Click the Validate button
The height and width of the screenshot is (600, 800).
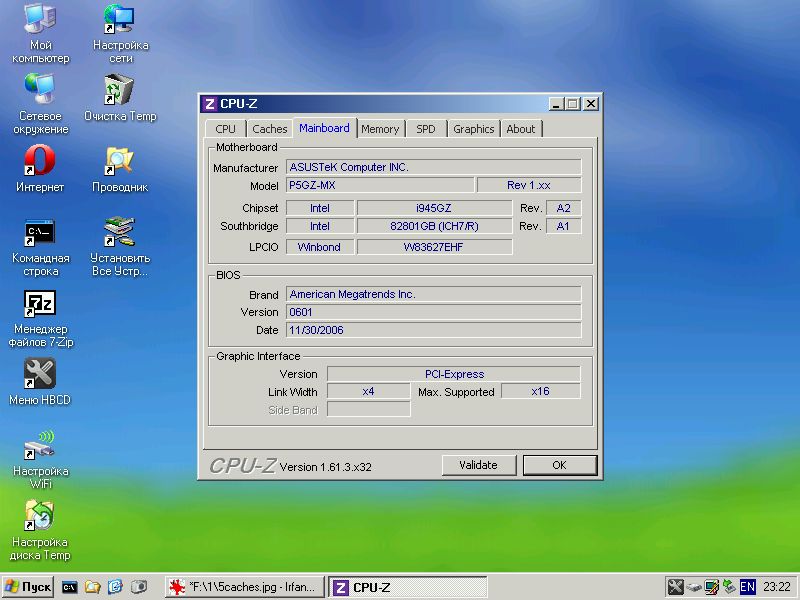[x=479, y=465]
